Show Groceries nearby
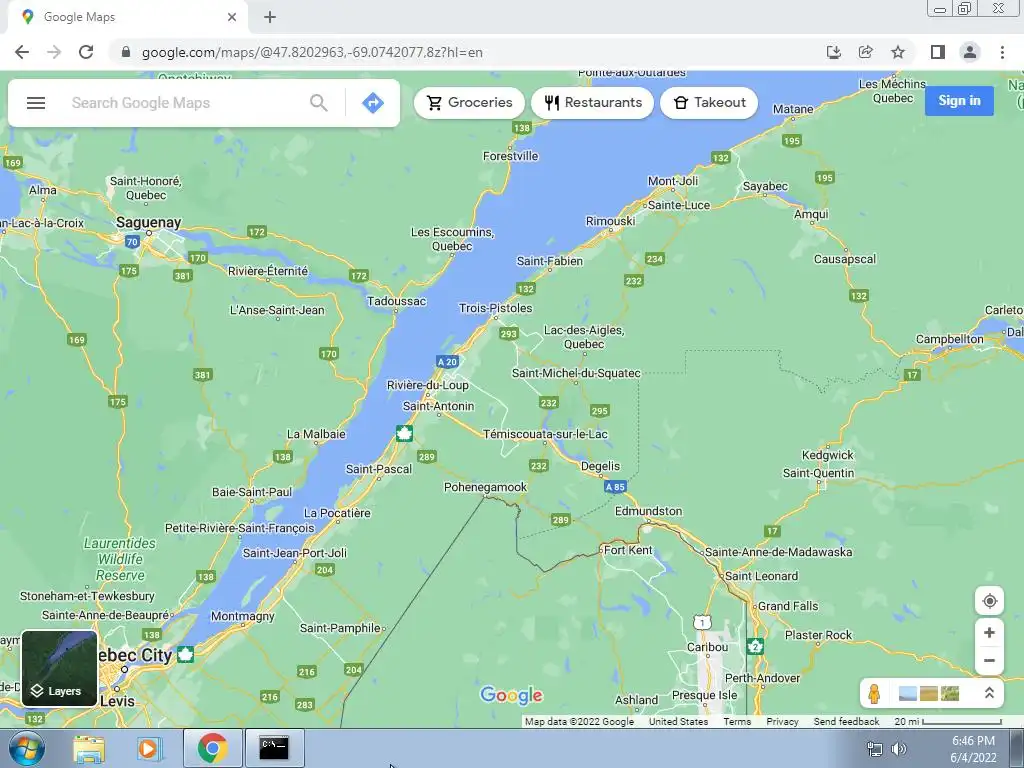1024x768 pixels. tap(469, 103)
